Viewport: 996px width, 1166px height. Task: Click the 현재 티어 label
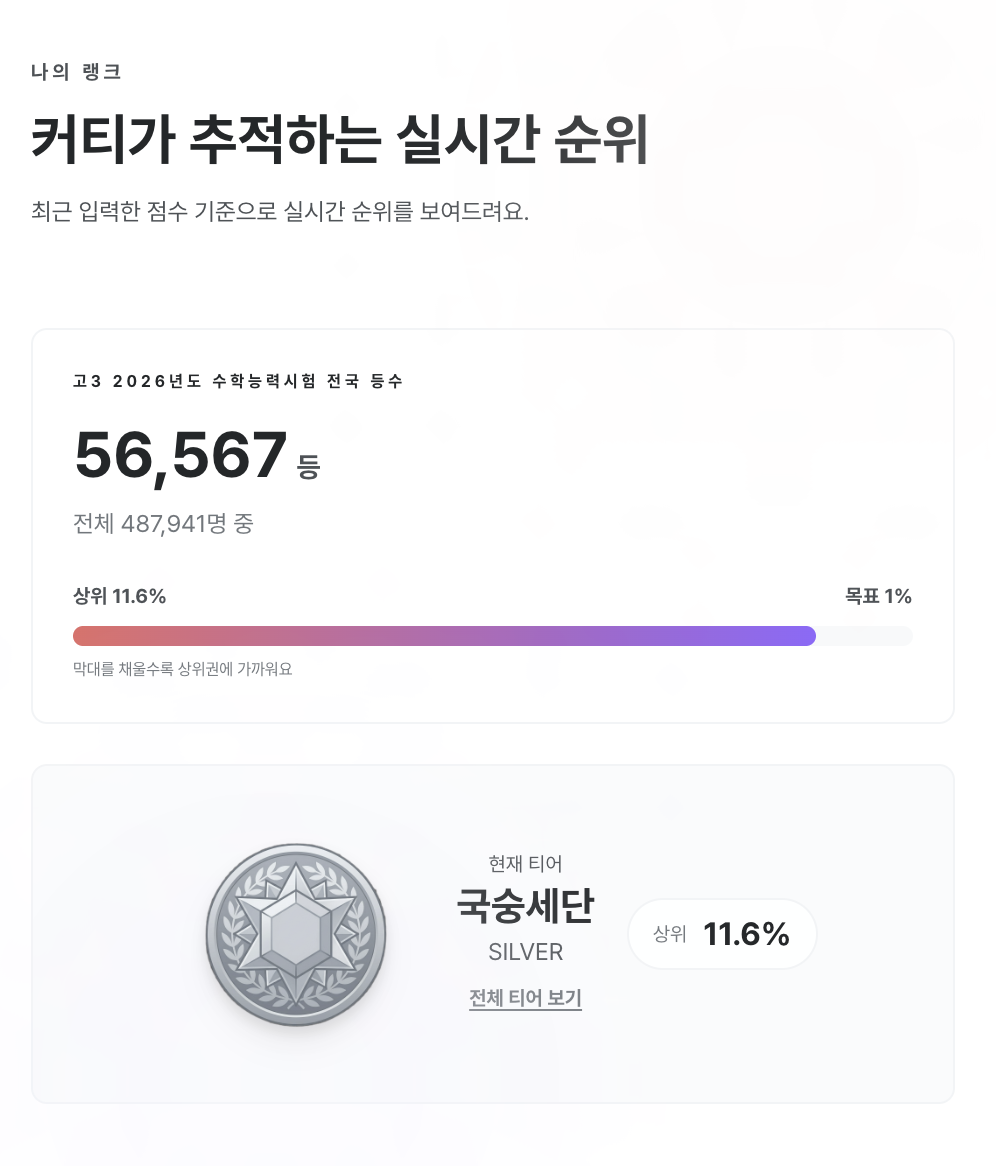(524, 864)
